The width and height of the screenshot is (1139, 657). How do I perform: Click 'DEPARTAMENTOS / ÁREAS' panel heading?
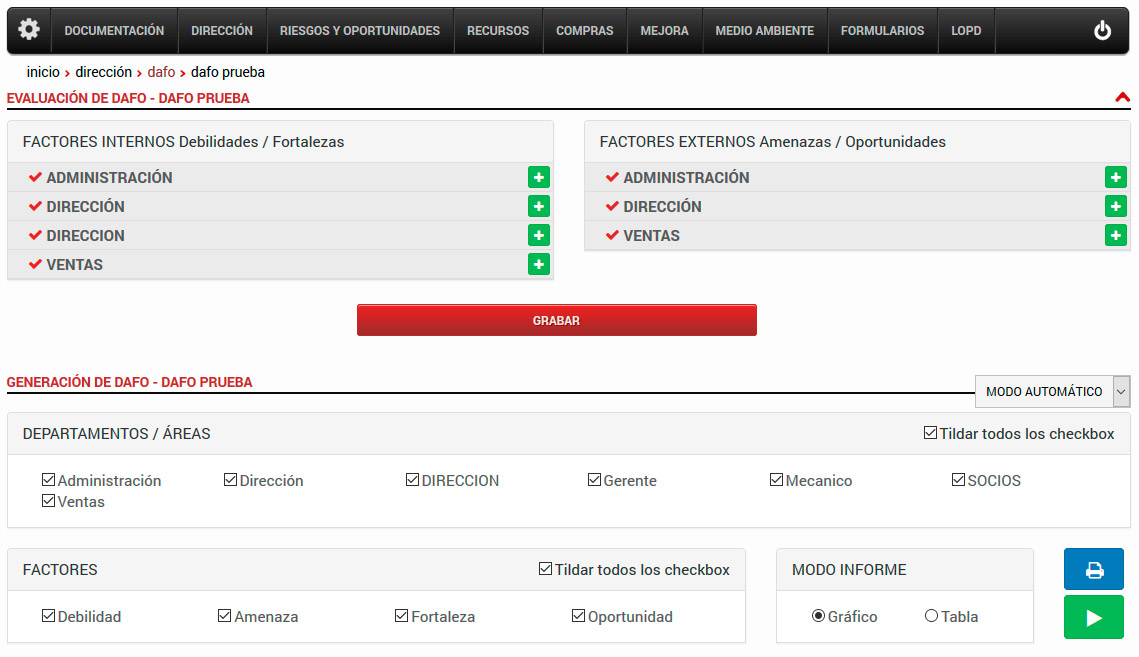coord(116,434)
